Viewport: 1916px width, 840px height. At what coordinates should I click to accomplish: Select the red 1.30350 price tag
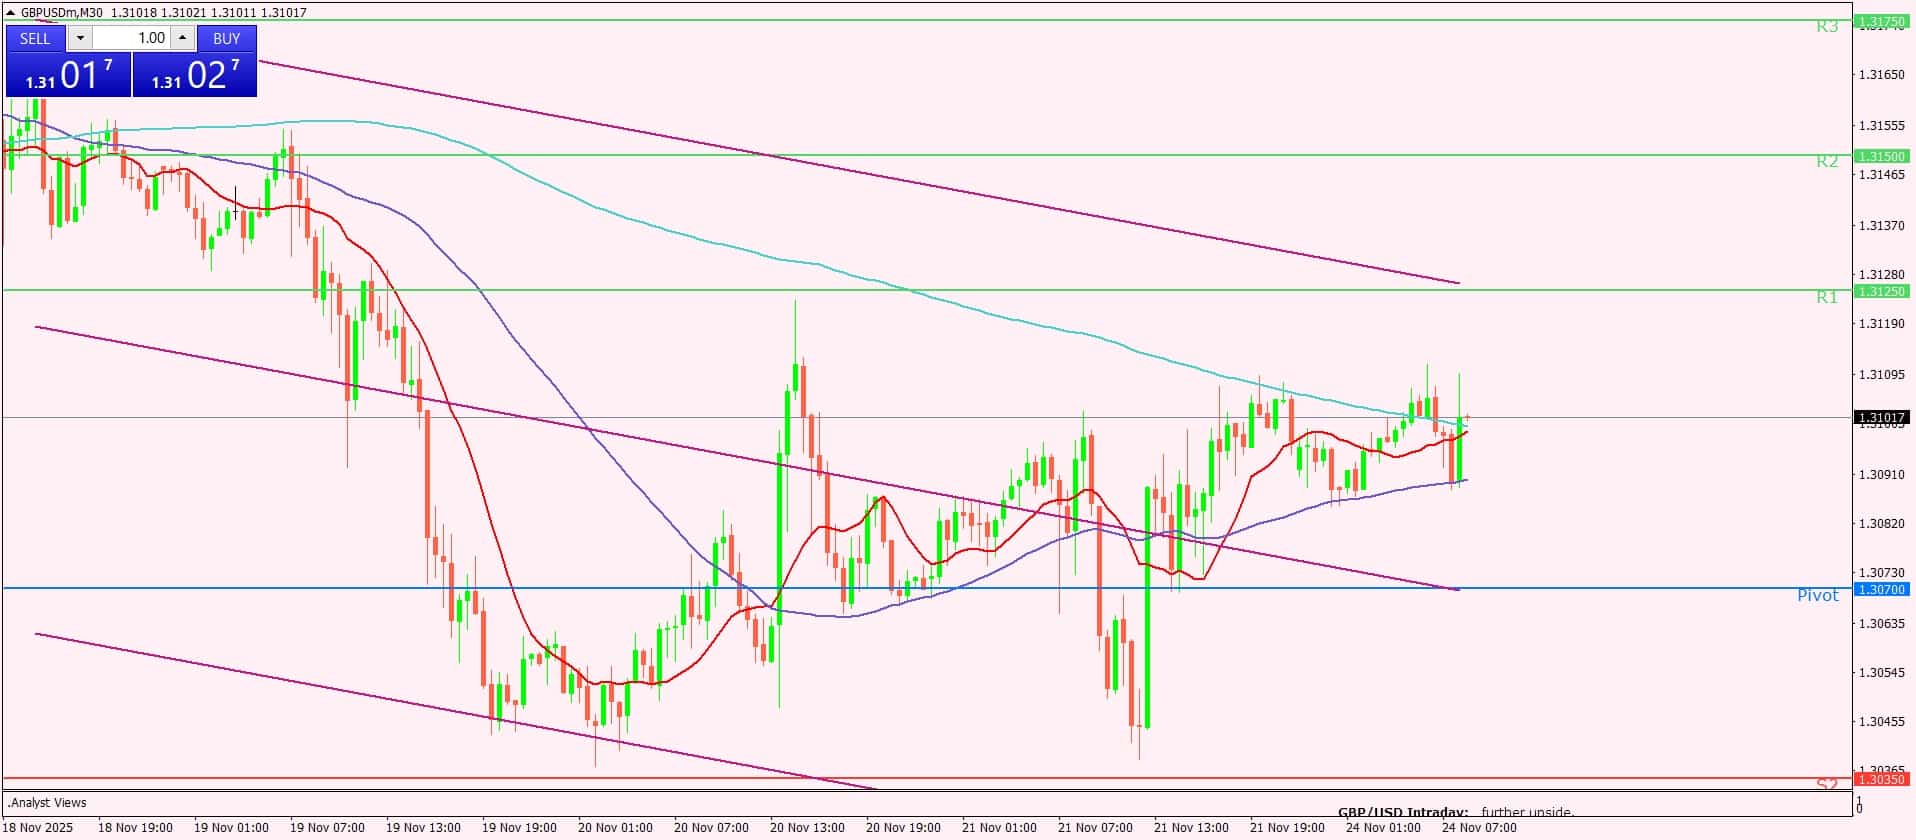1881,779
